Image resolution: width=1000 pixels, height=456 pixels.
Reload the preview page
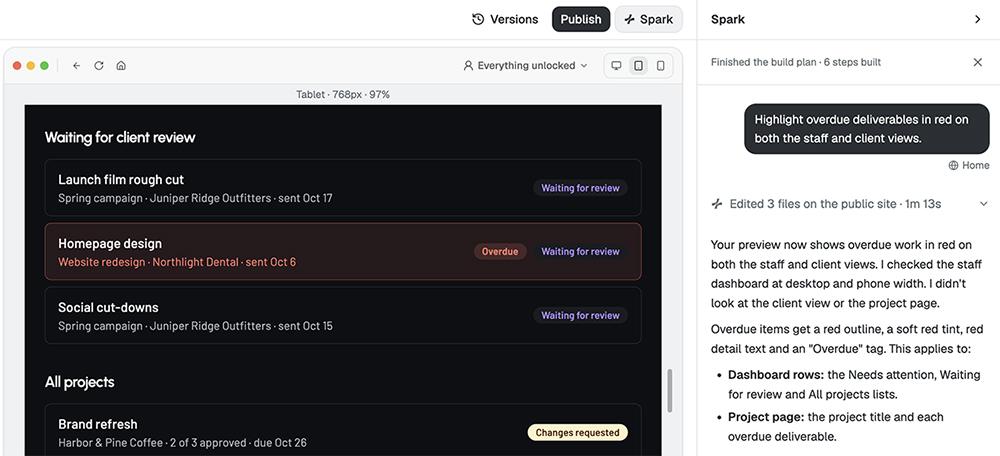[x=99, y=66]
